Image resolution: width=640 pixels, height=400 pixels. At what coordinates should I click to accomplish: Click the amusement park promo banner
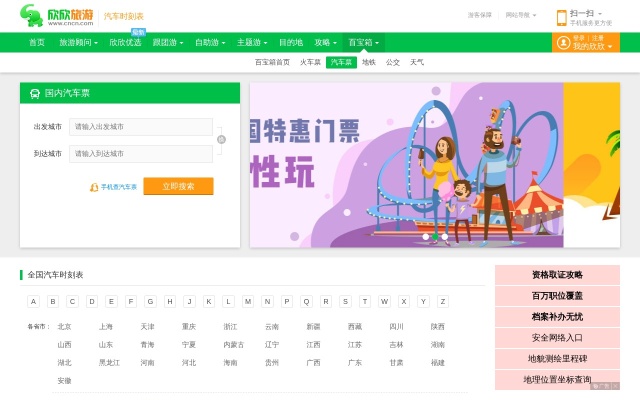pos(406,165)
